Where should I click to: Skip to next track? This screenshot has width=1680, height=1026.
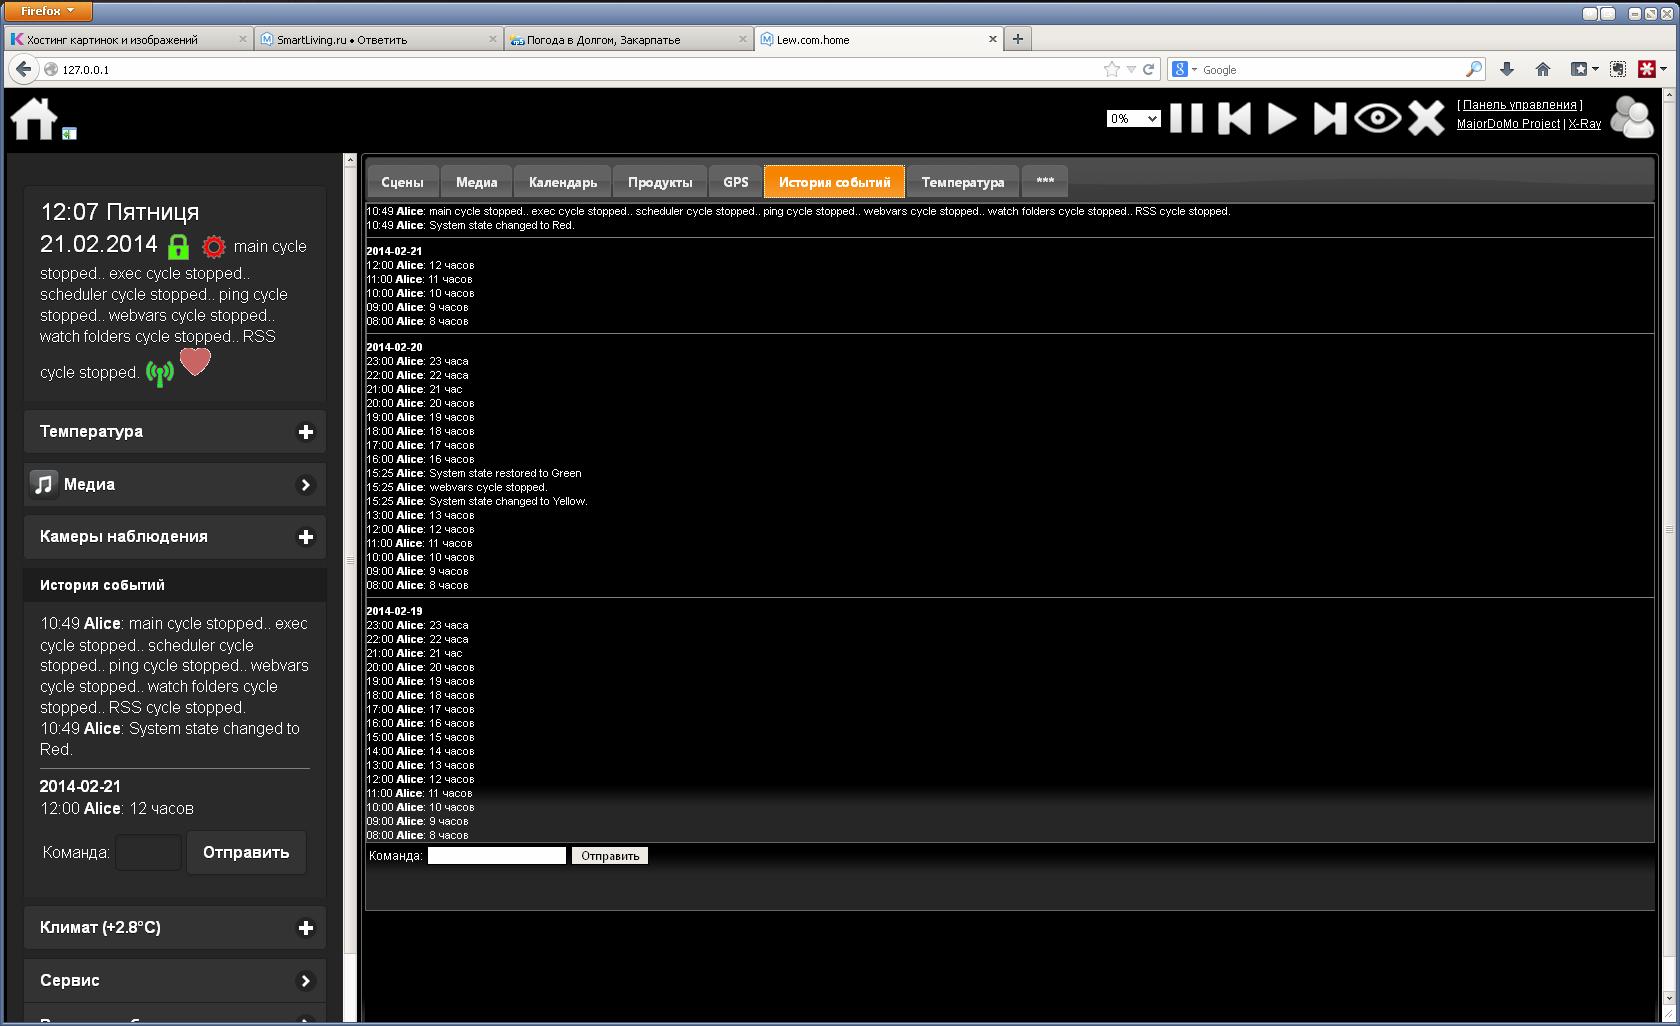coord(1329,118)
